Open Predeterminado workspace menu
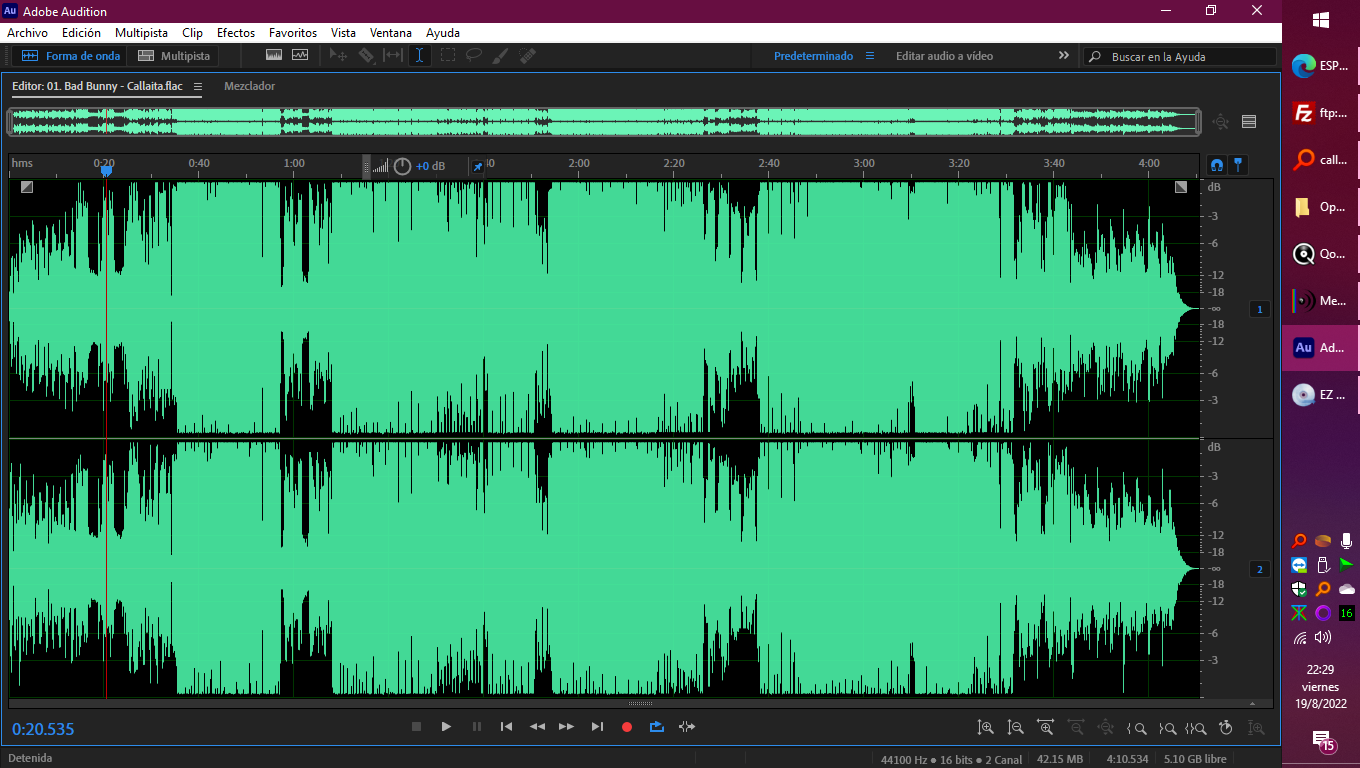The image size is (1360, 768). point(869,56)
